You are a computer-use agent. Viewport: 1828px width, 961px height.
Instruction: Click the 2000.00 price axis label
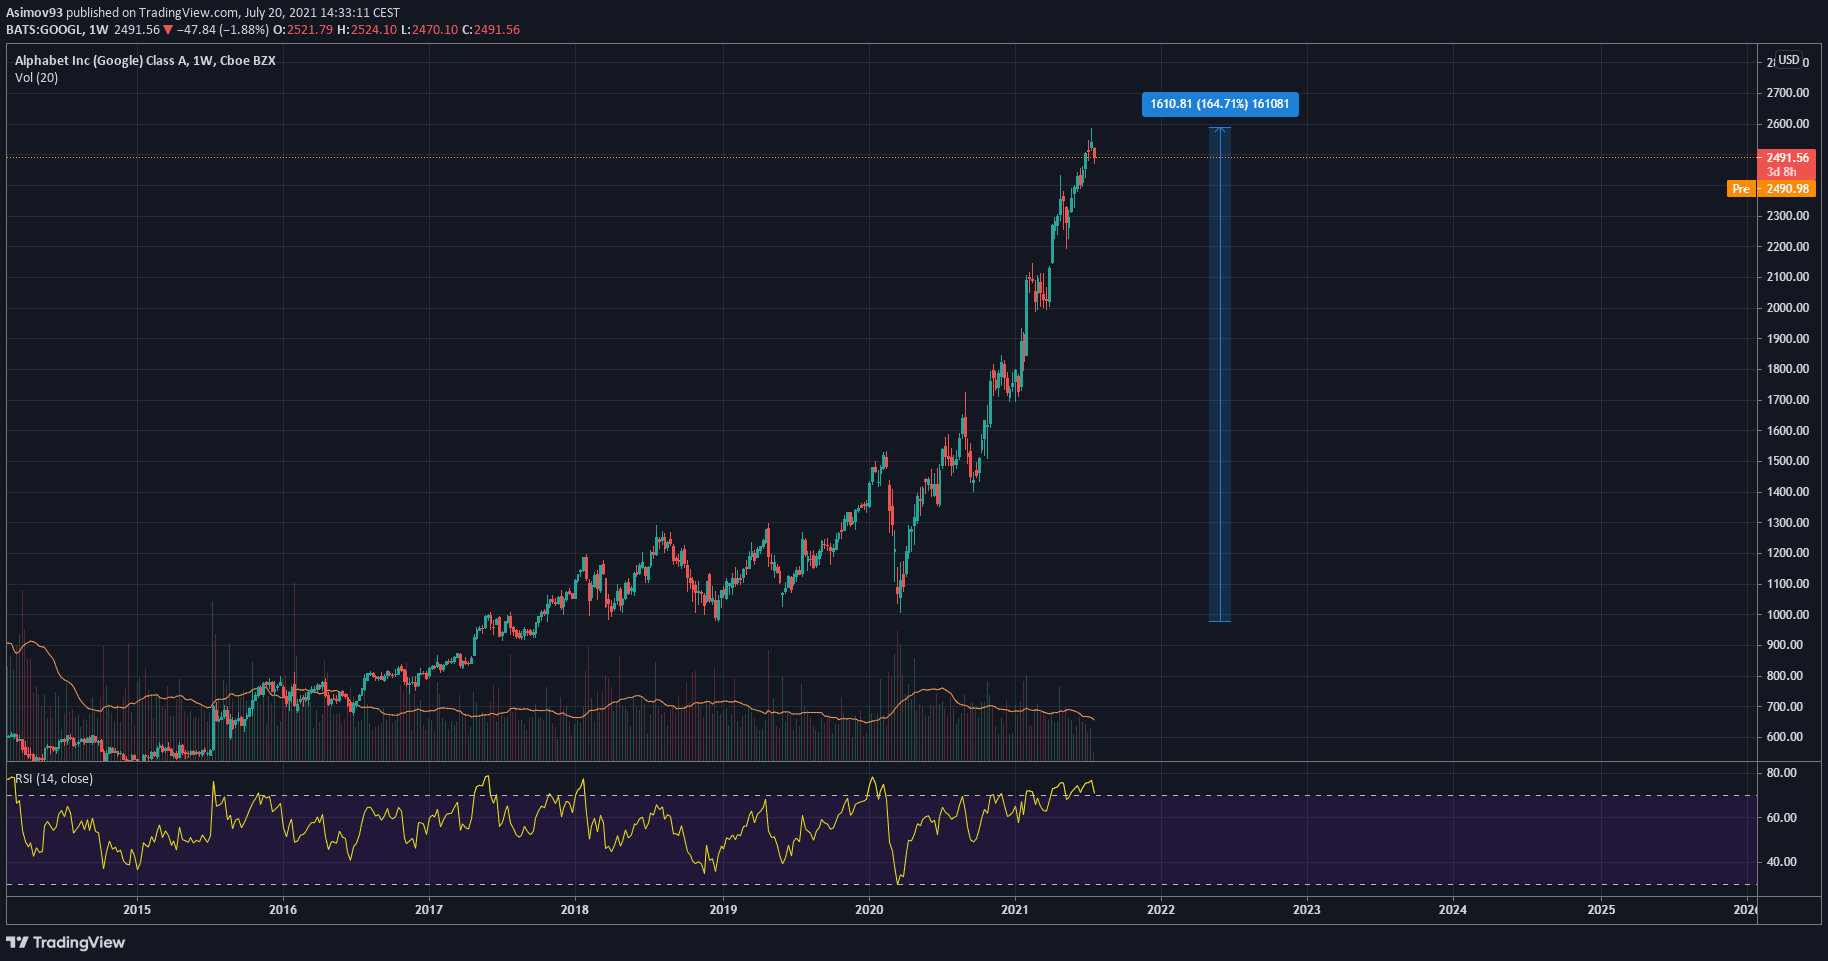1787,308
